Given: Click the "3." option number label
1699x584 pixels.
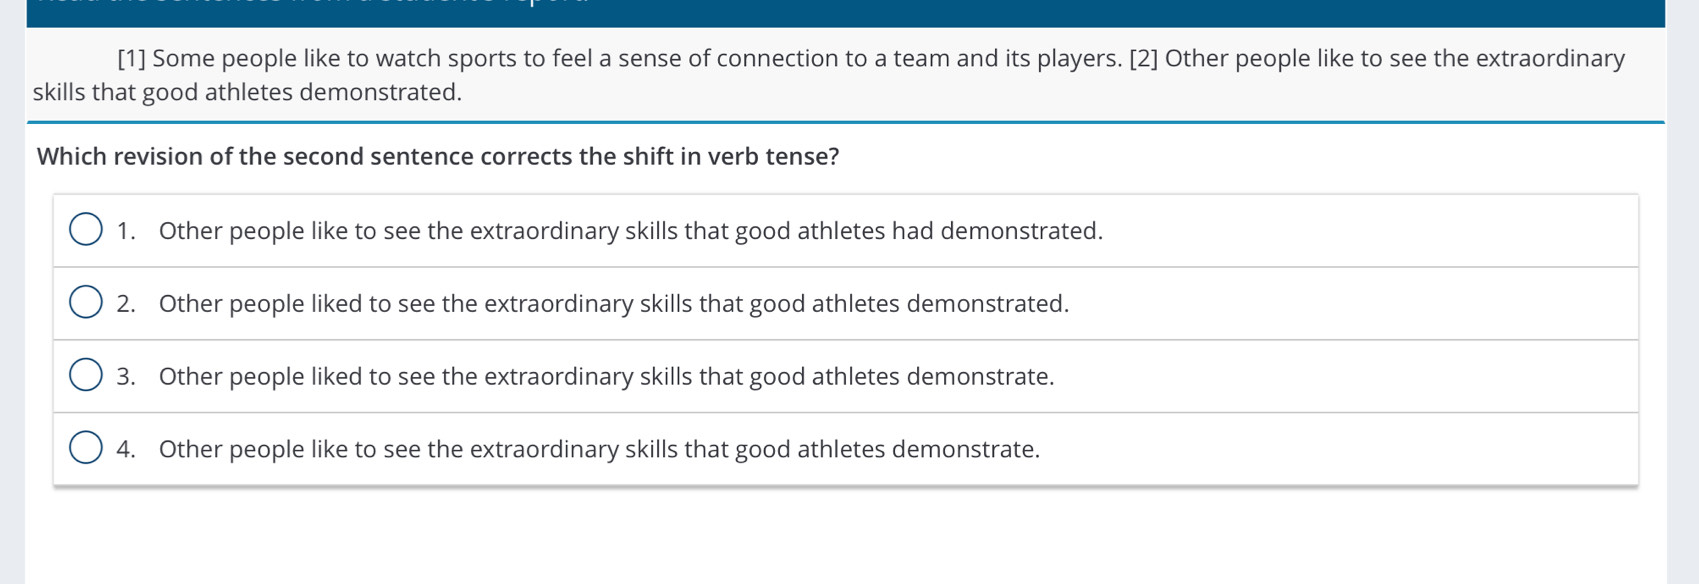Looking at the screenshot, I should (126, 377).
